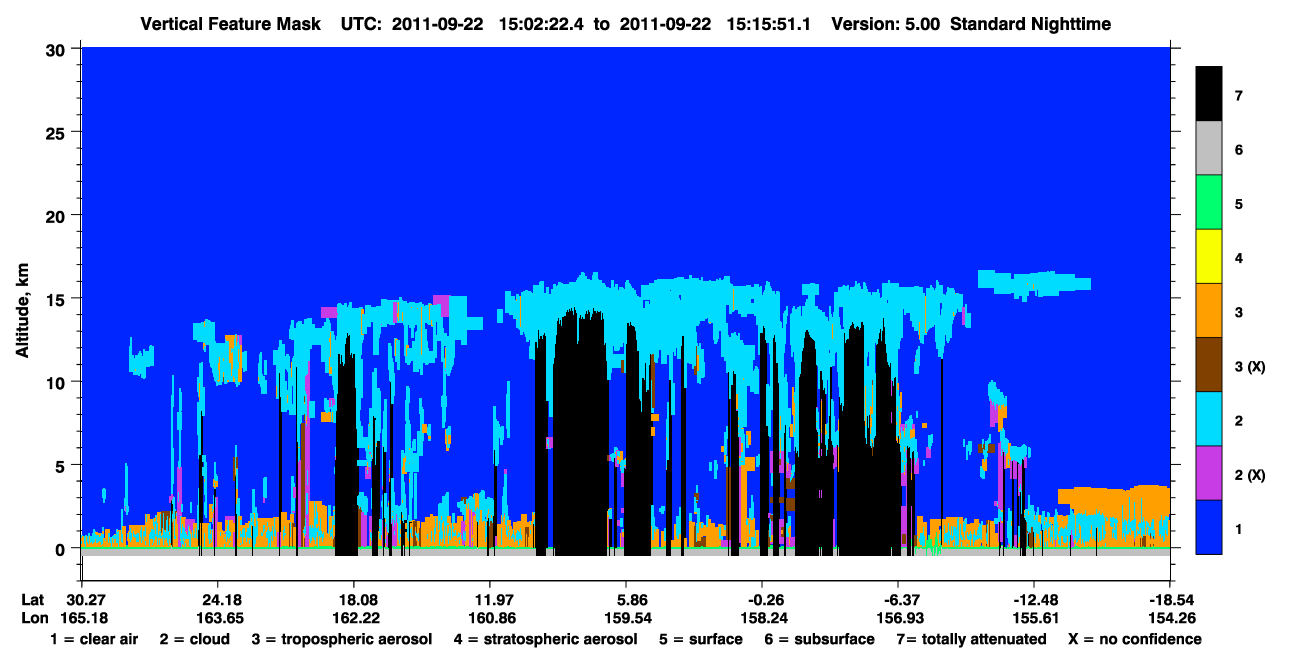Click latitude value 18.08
This screenshot has width=1300, height=667.
click(x=354, y=599)
